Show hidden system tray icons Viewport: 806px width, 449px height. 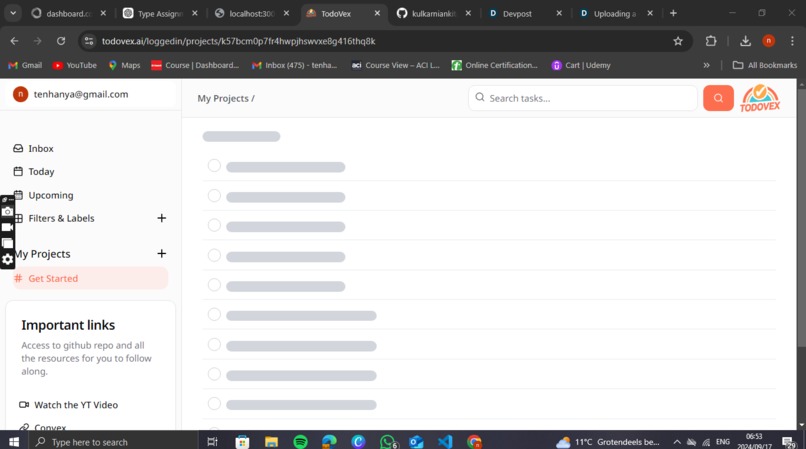[x=677, y=442]
